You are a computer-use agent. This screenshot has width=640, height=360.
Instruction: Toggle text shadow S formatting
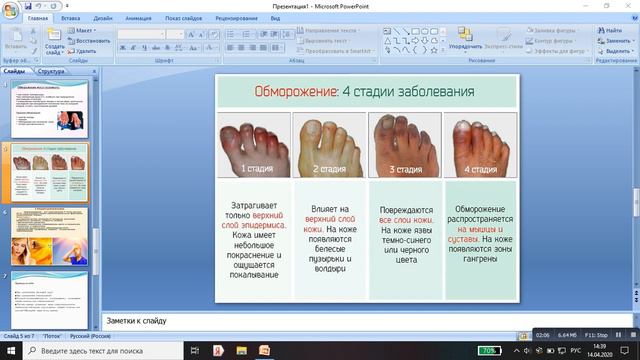(x=167, y=48)
